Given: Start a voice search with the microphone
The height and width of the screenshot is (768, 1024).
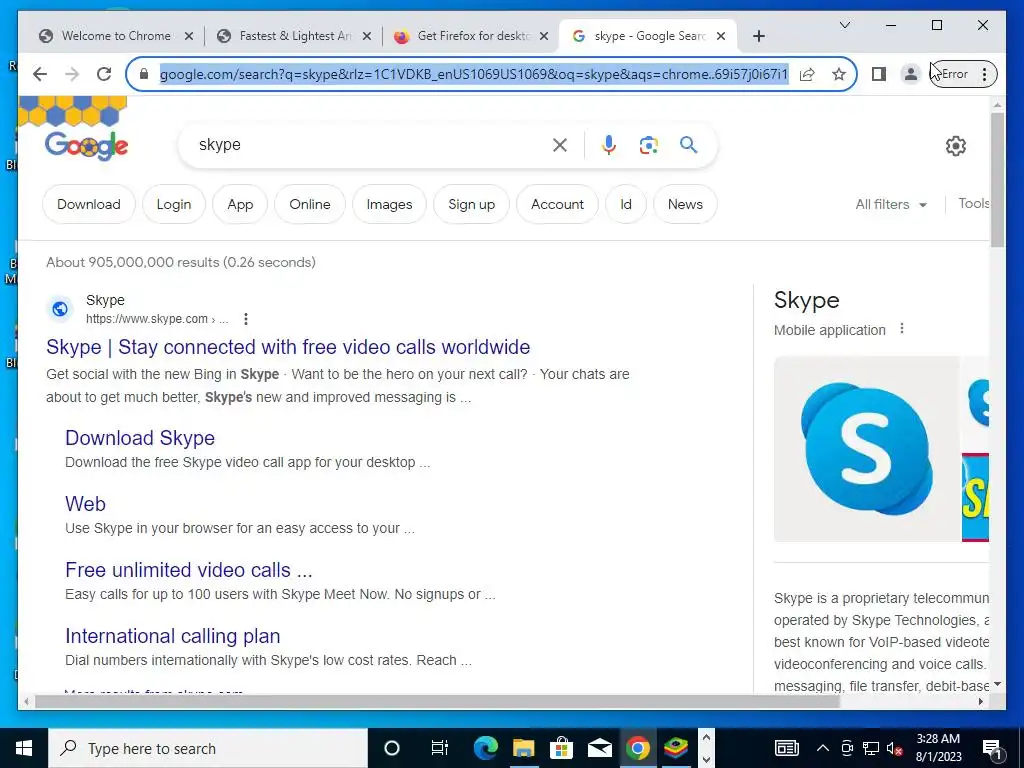Looking at the screenshot, I should coord(609,145).
